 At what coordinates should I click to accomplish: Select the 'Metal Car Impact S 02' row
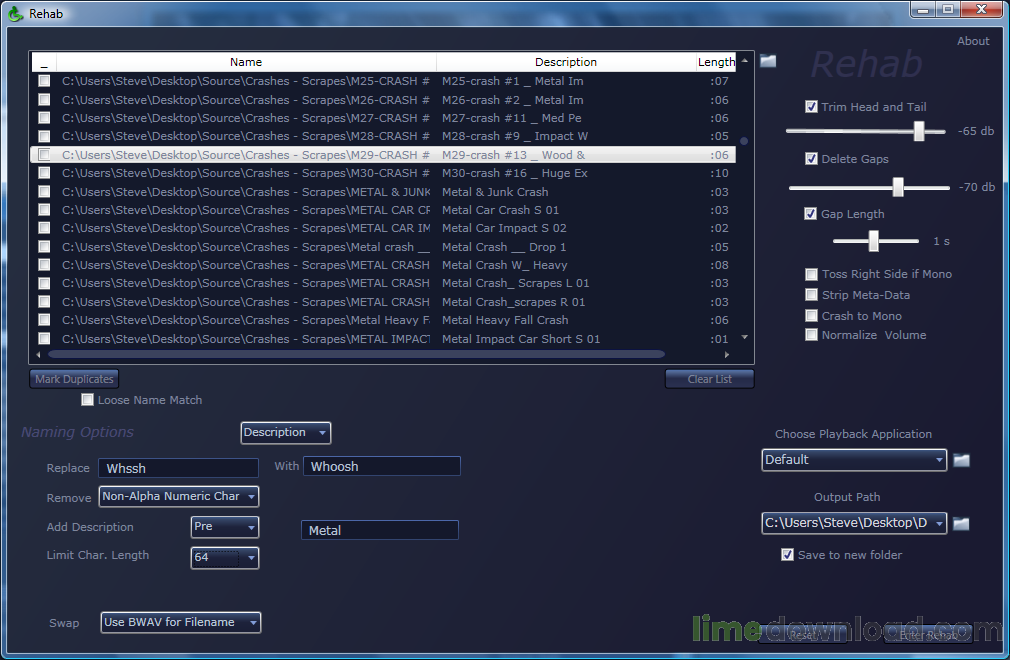coord(383,228)
